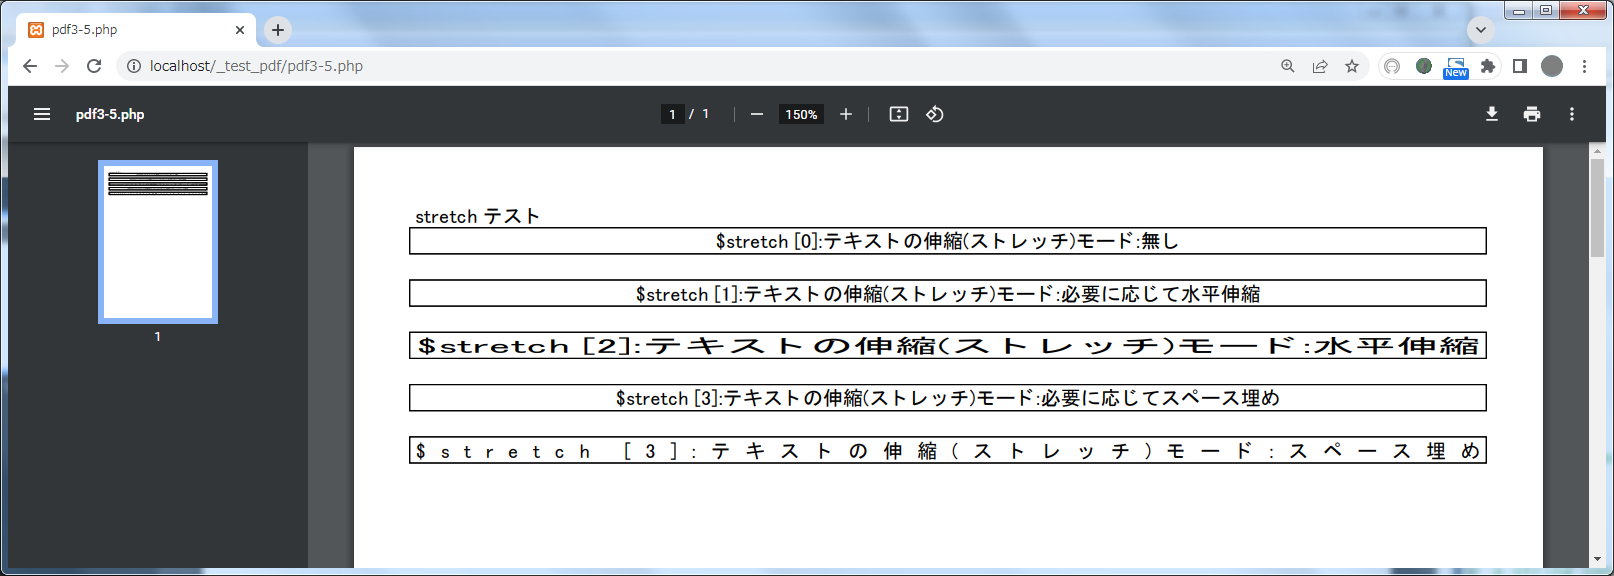This screenshot has height=576, width=1614.
Task: Click the 'stretch テスト' heading text
Action: click(x=477, y=216)
